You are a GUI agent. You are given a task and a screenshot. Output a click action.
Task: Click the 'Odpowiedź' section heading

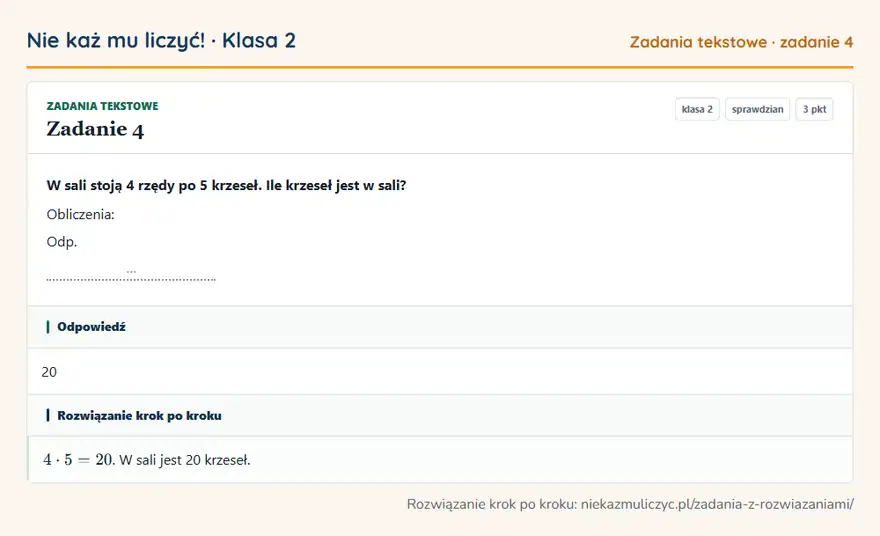coord(91,327)
